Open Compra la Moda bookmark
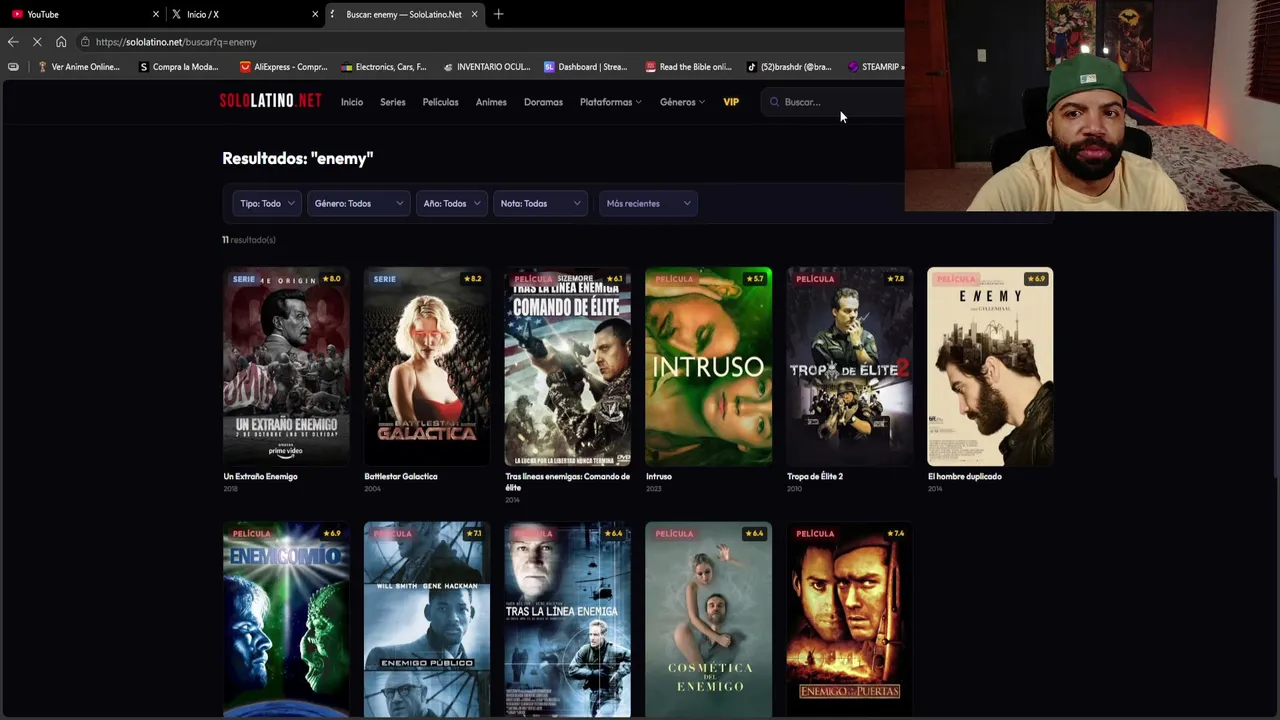Image resolution: width=1280 pixels, height=720 pixels. (x=179, y=67)
